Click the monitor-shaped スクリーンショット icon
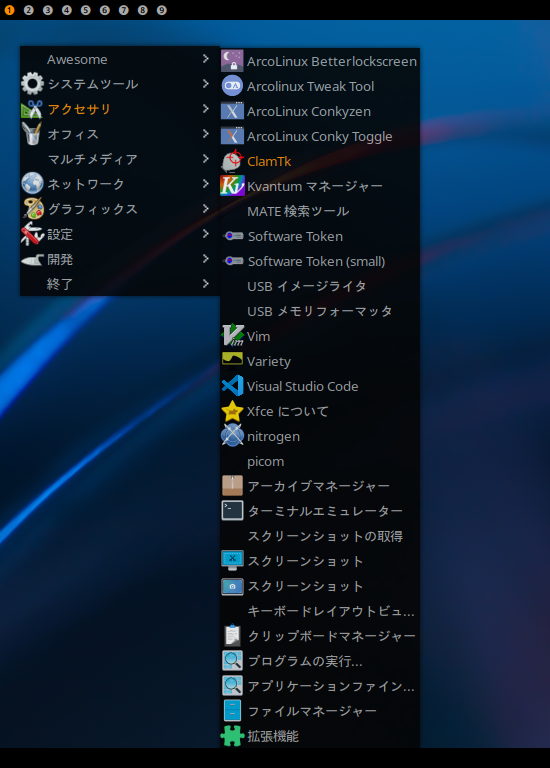Image resolution: width=550 pixels, height=768 pixels. click(x=232, y=561)
